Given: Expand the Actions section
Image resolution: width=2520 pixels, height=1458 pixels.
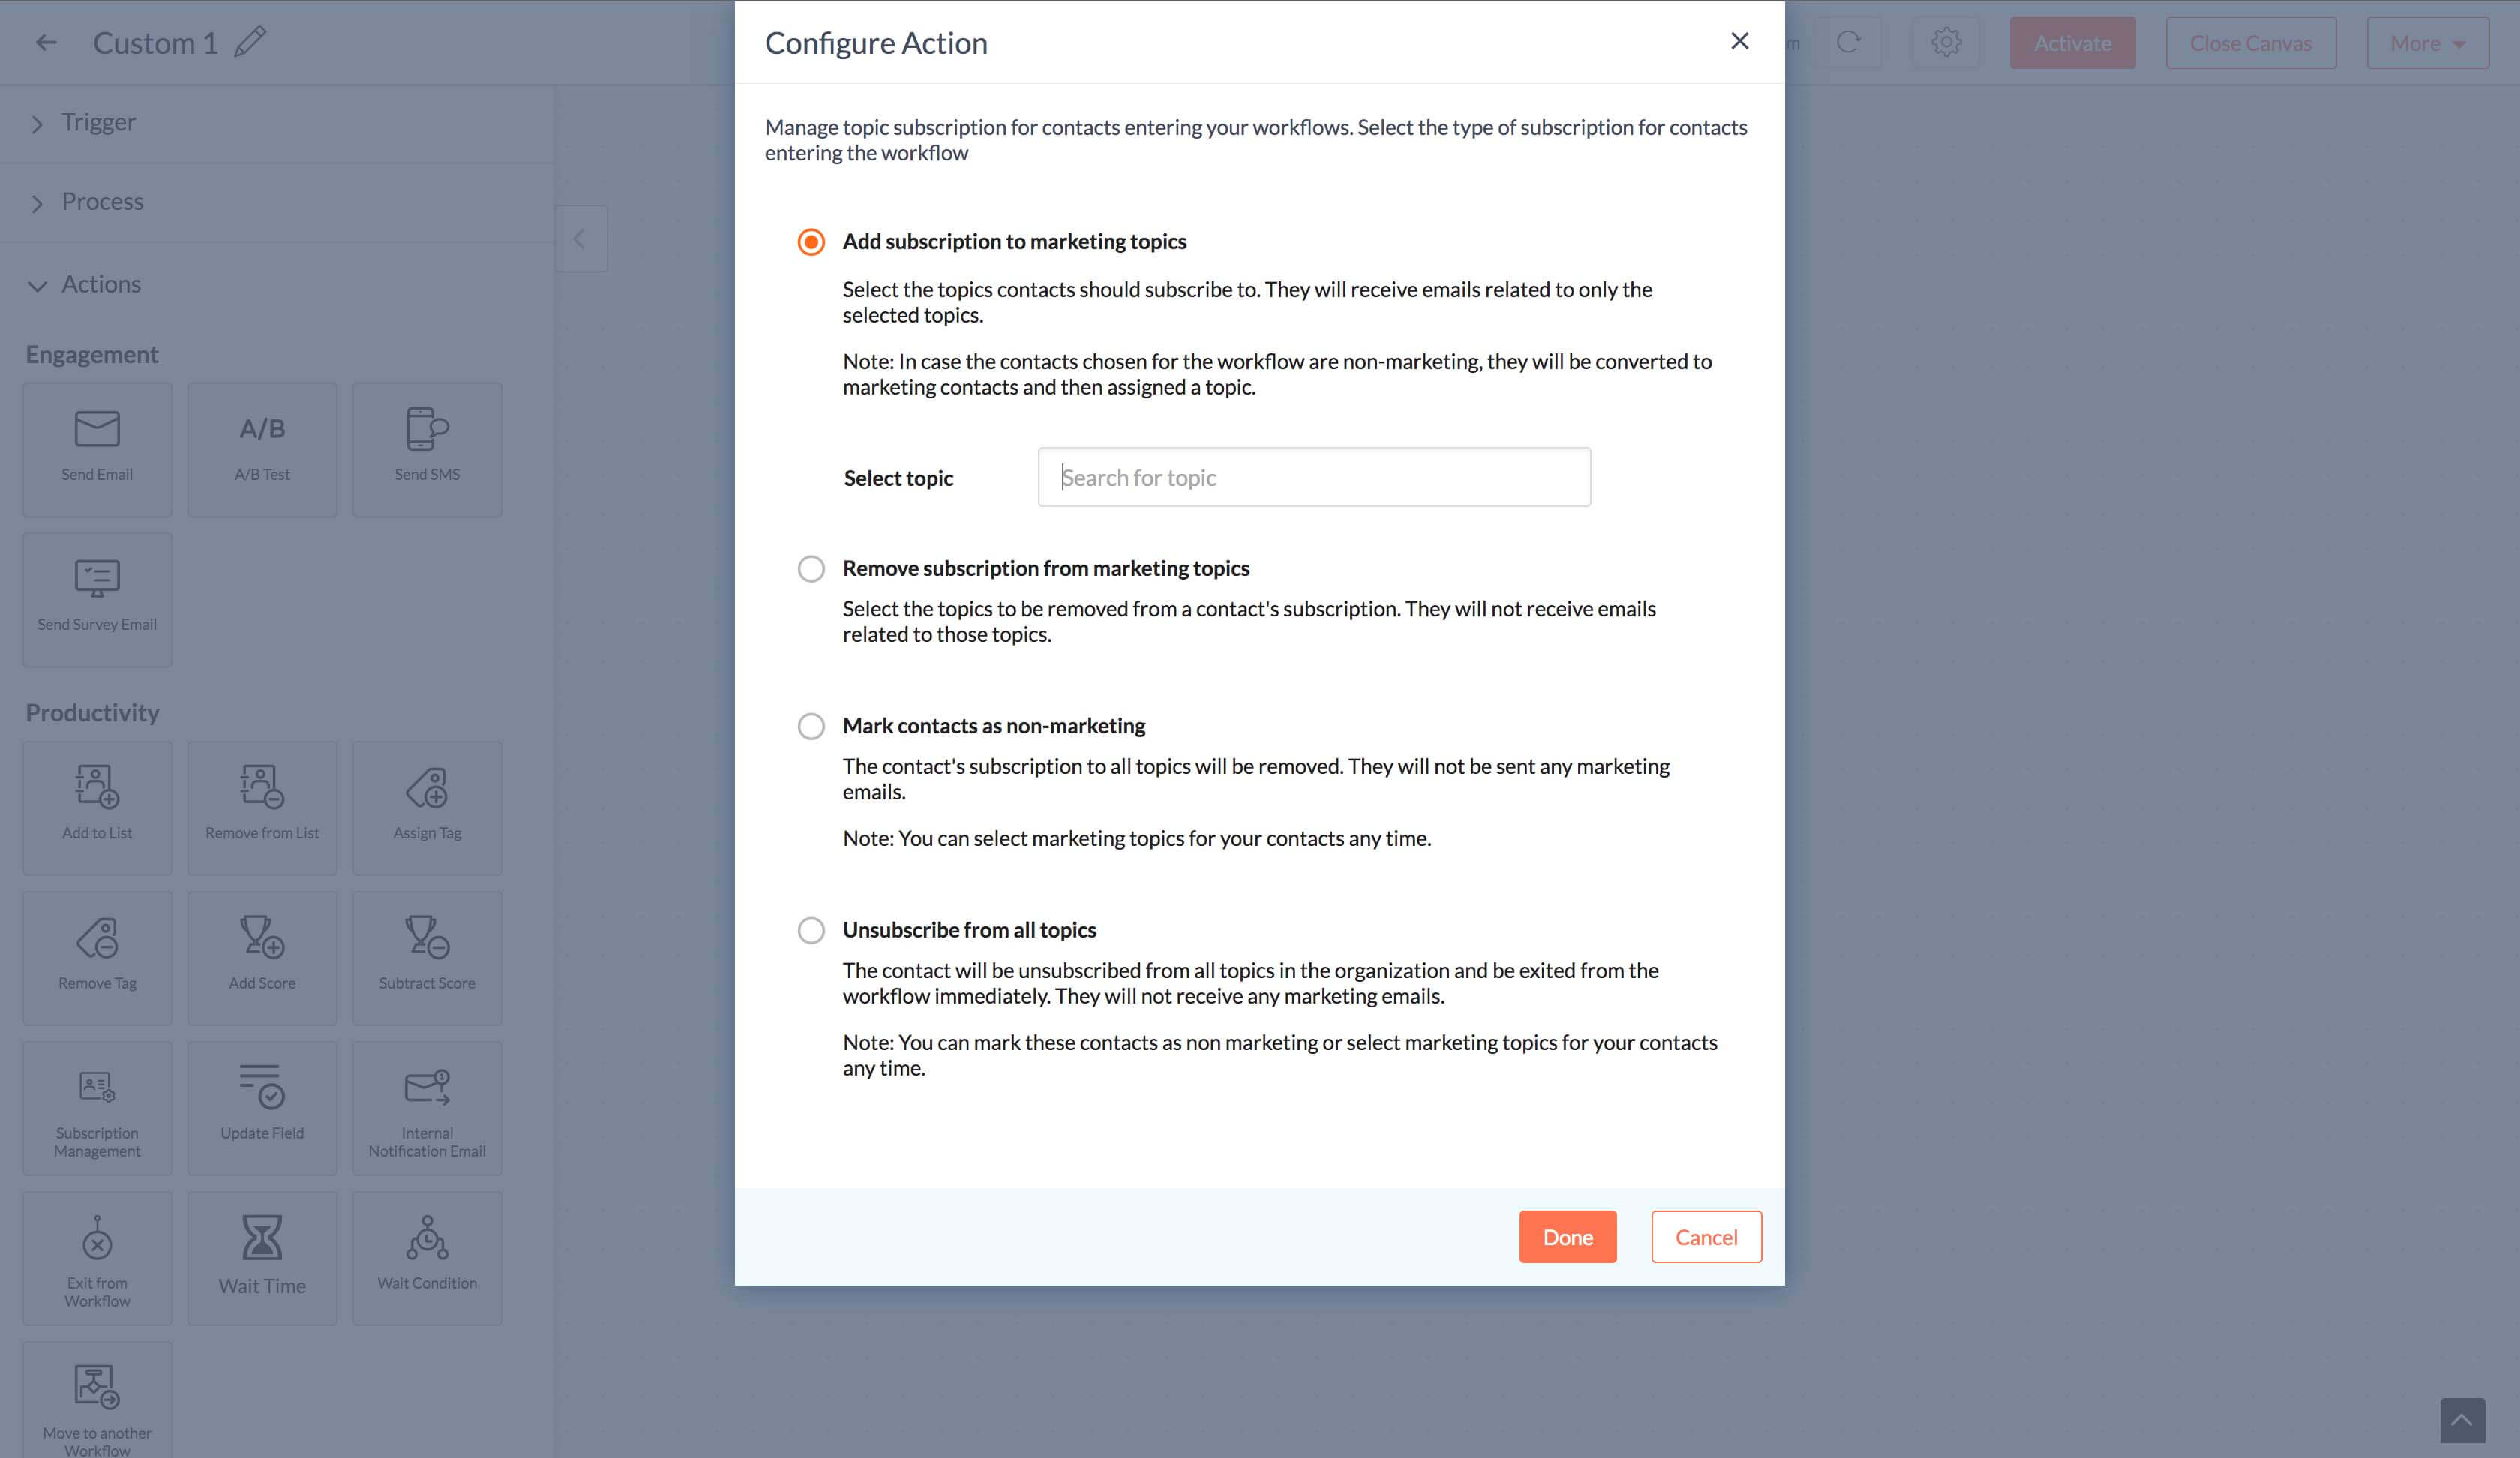Looking at the screenshot, I should click(x=40, y=283).
